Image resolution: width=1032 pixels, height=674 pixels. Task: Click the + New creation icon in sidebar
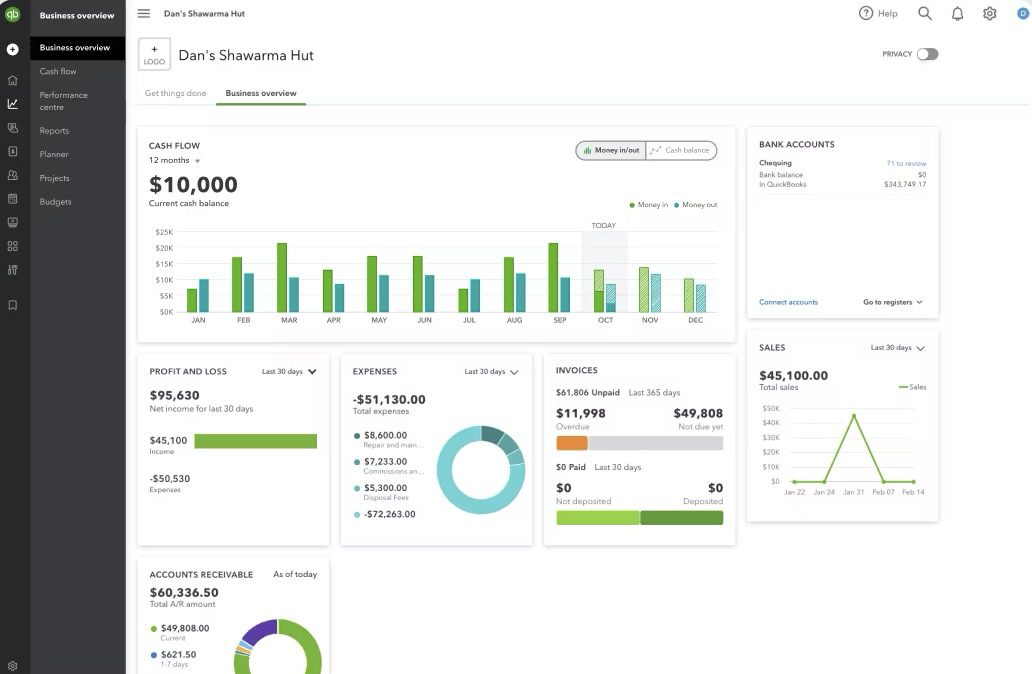pos(10,46)
